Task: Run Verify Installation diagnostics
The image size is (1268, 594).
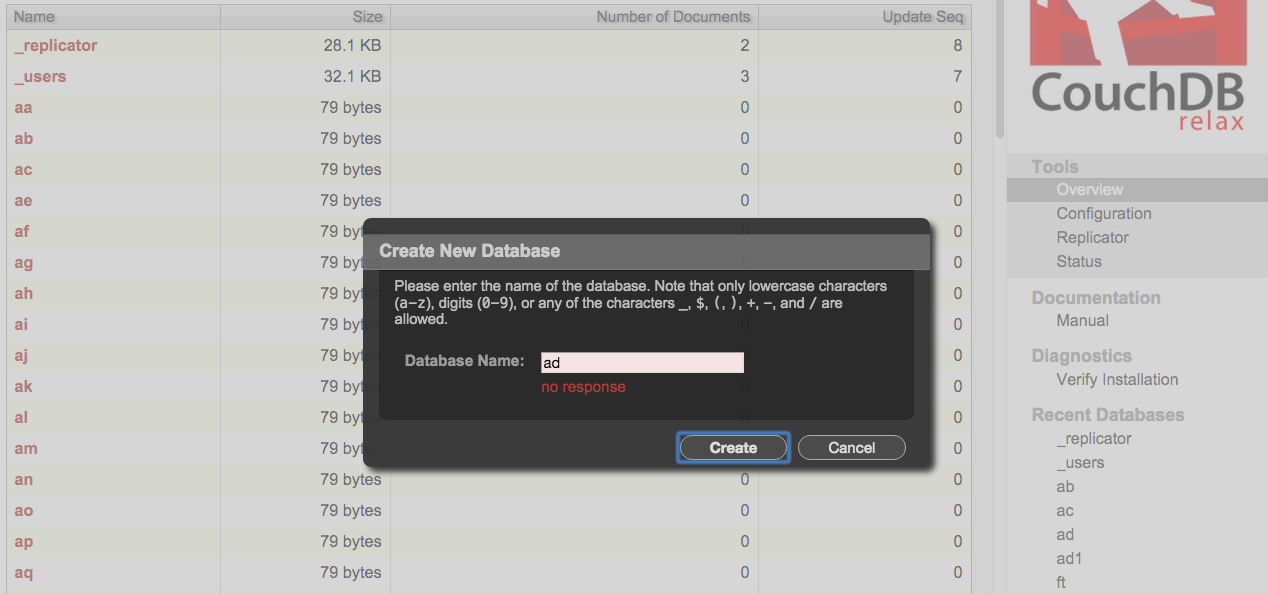Action: 1116,379
